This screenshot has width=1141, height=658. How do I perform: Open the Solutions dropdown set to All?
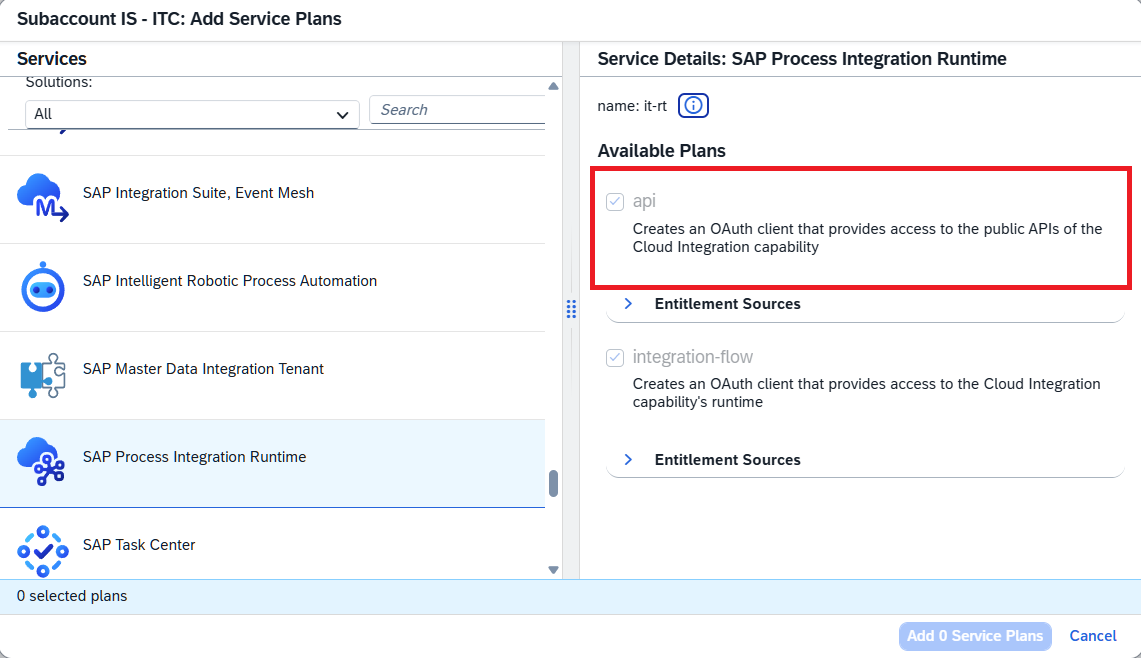192,114
